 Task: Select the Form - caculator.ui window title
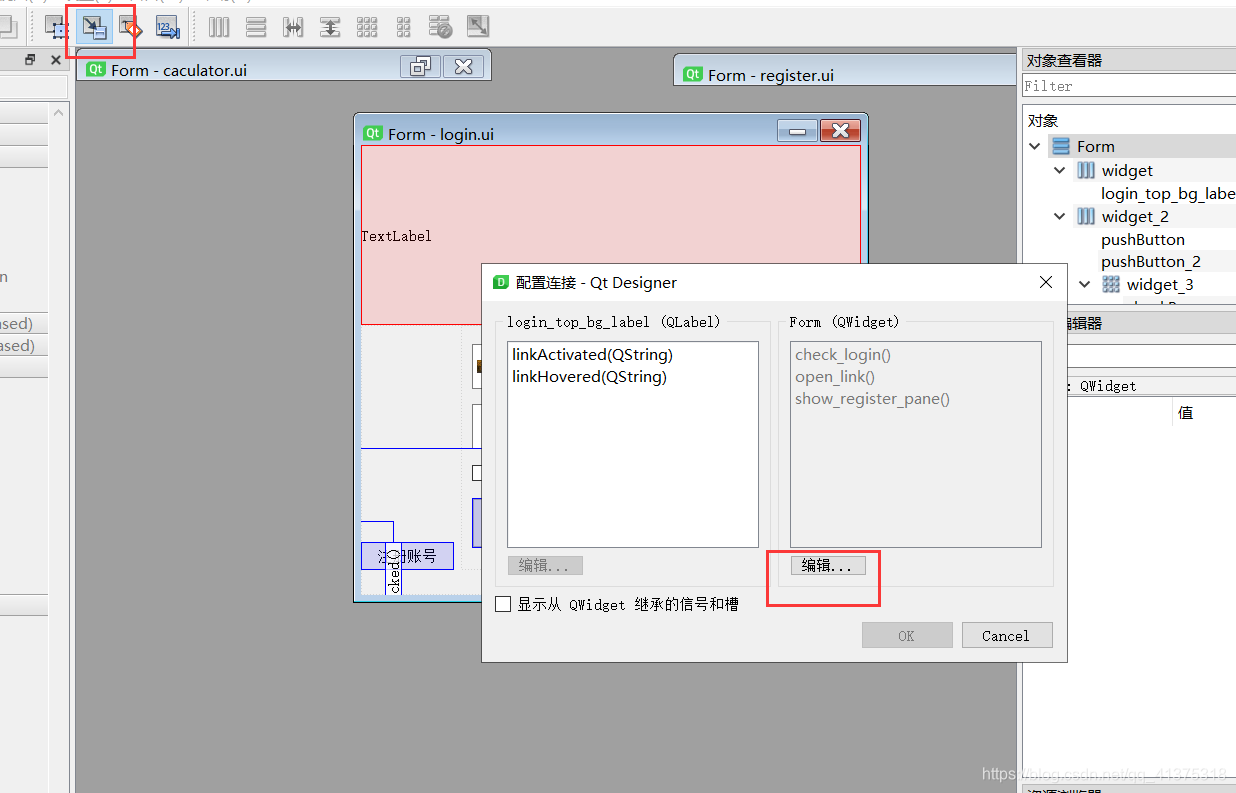(x=179, y=70)
